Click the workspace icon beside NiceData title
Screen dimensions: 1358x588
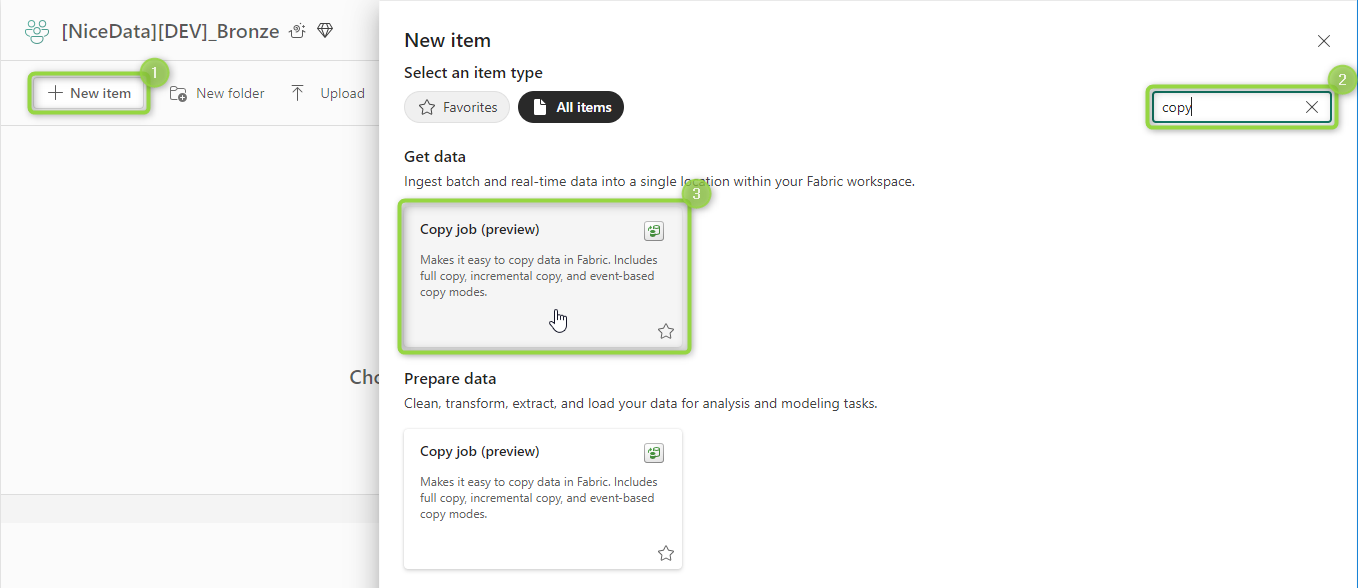pos(37,32)
